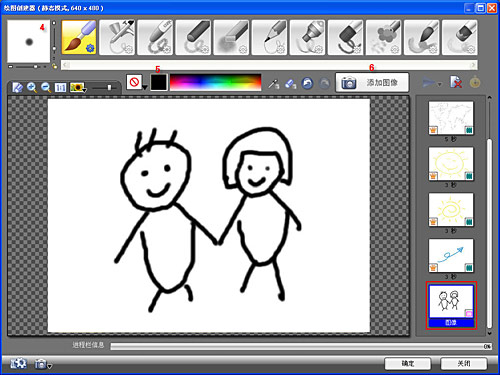Click the undo arrow icon
This screenshot has height=375, width=500.
tap(307, 83)
